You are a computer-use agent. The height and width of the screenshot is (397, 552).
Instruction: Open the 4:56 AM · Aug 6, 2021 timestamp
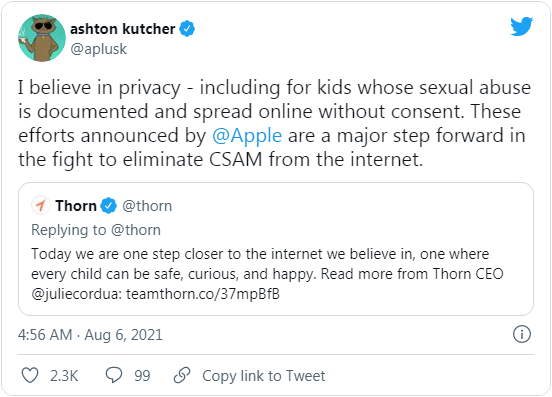tap(90, 335)
